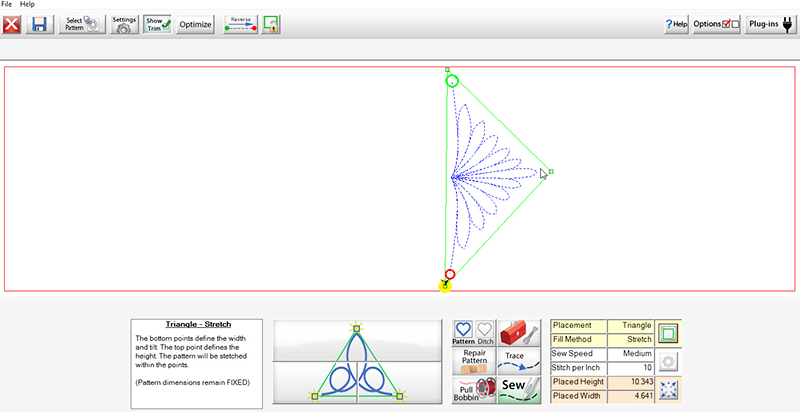Change the Fill Method value Stretch

(x=629, y=340)
